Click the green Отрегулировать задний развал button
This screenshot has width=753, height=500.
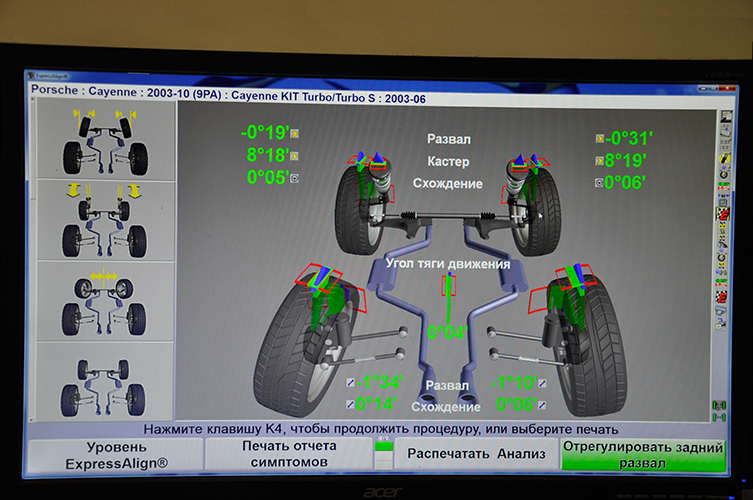point(643,455)
